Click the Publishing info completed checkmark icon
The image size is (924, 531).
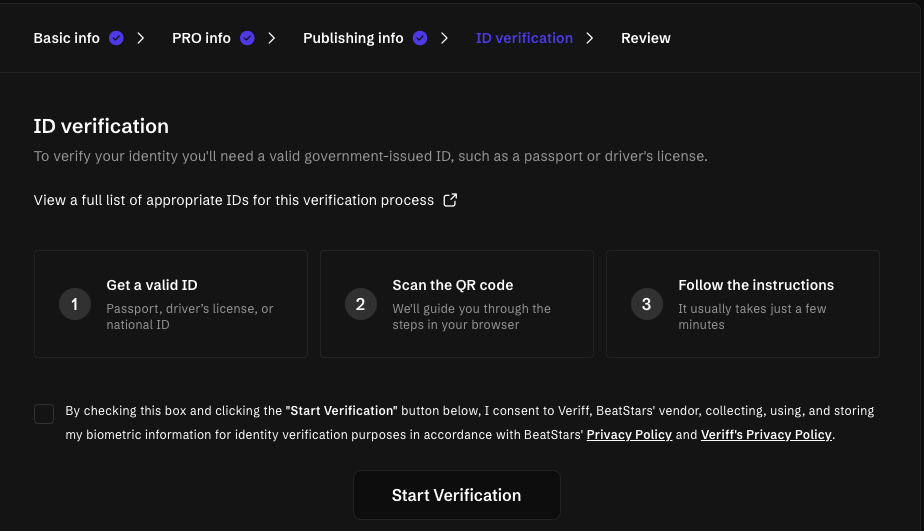tap(420, 38)
